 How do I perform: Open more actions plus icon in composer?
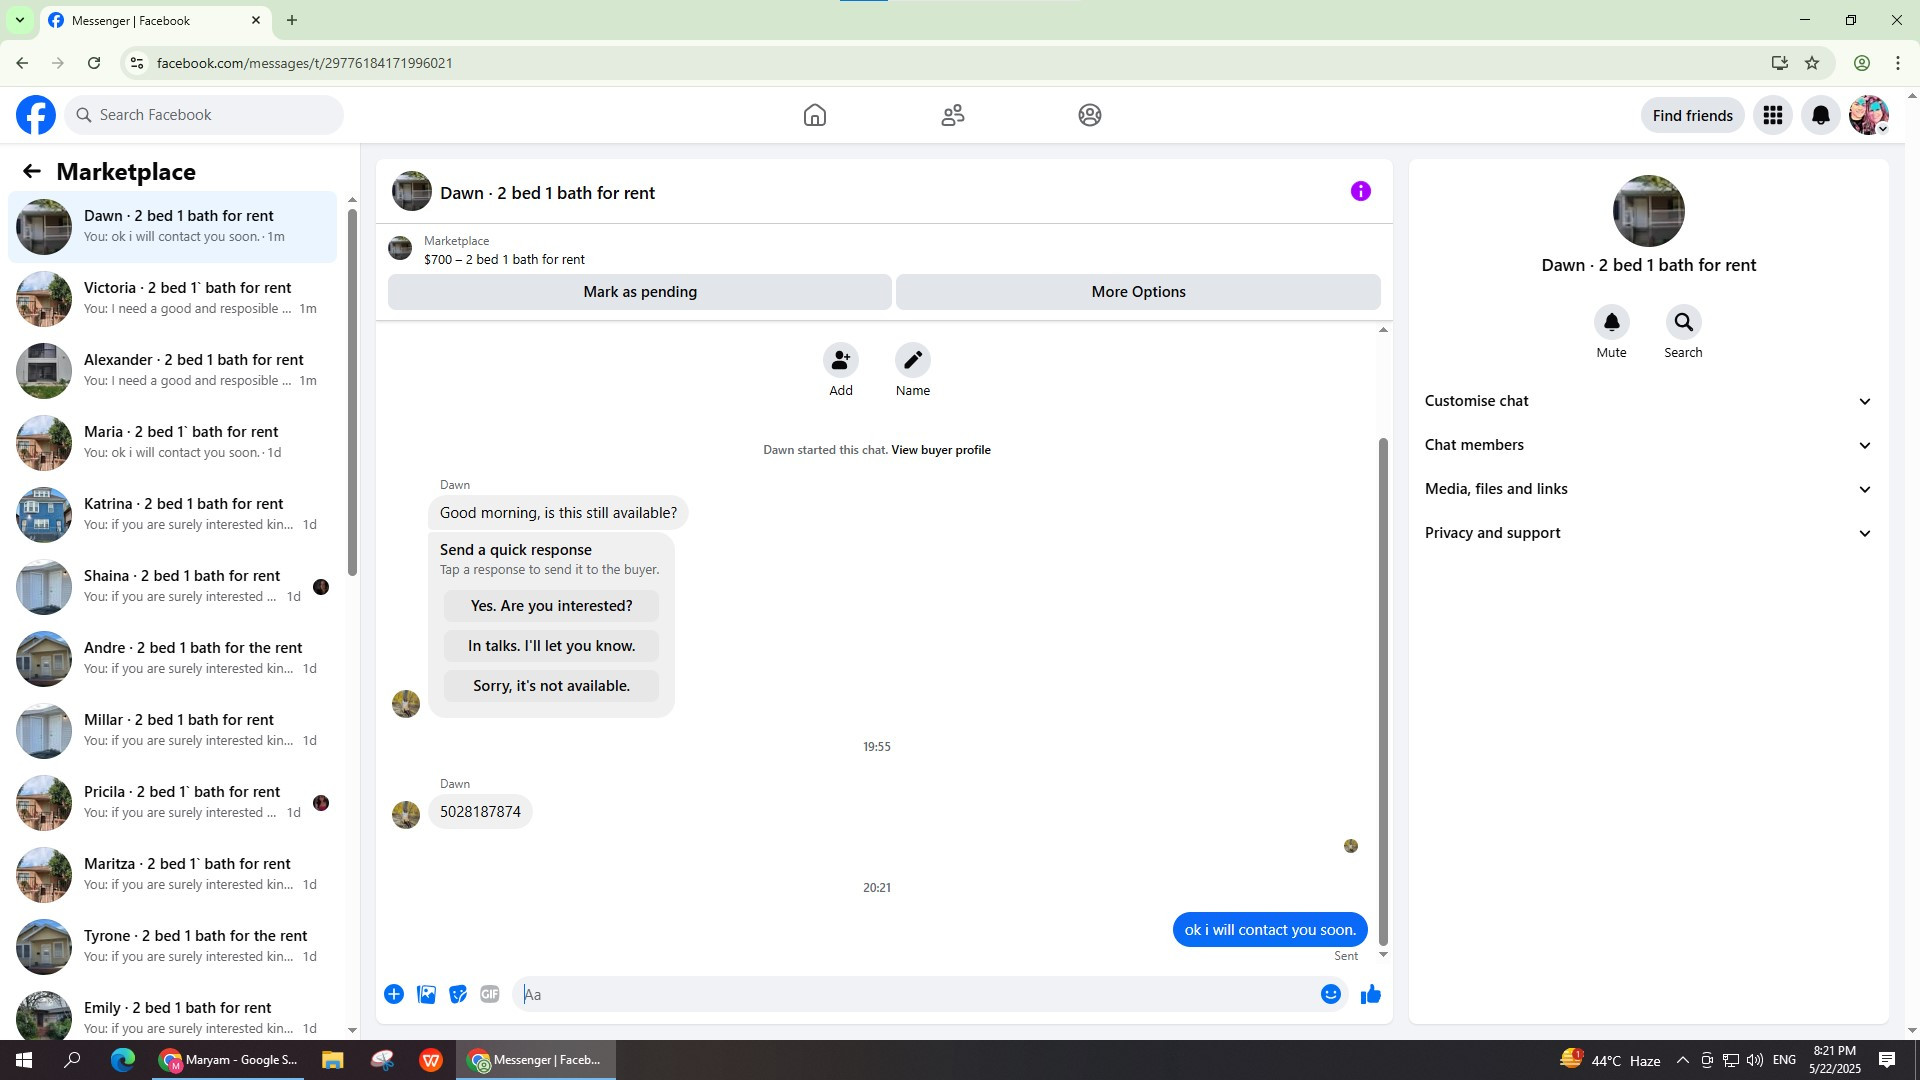pyautogui.click(x=394, y=994)
